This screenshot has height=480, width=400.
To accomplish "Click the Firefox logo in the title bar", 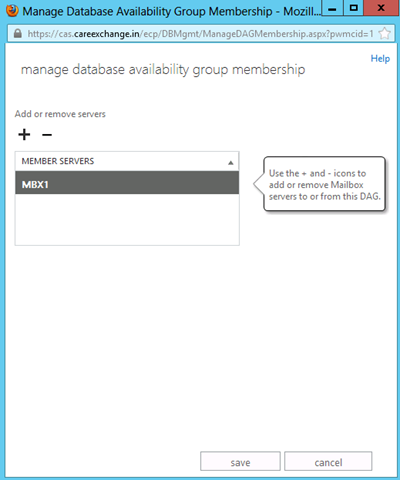I will [x=12, y=11].
